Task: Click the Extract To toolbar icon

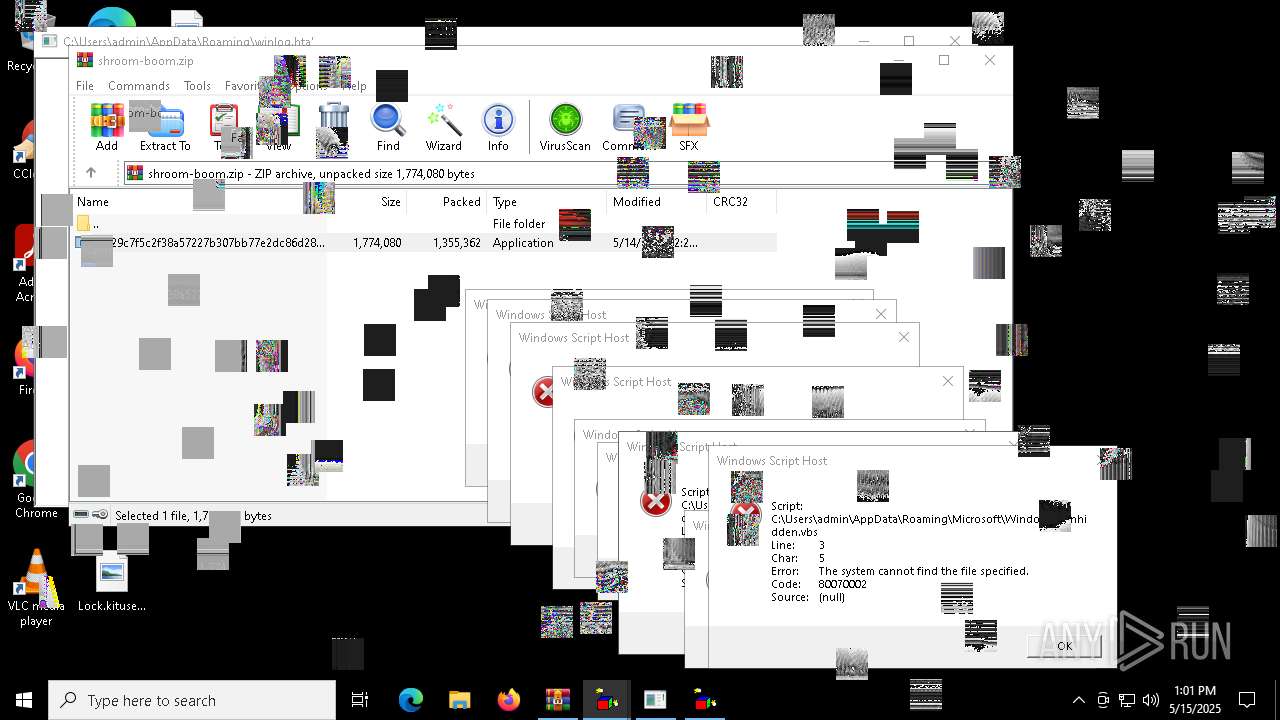Action: pyautogui.click(x=165, y=127)
